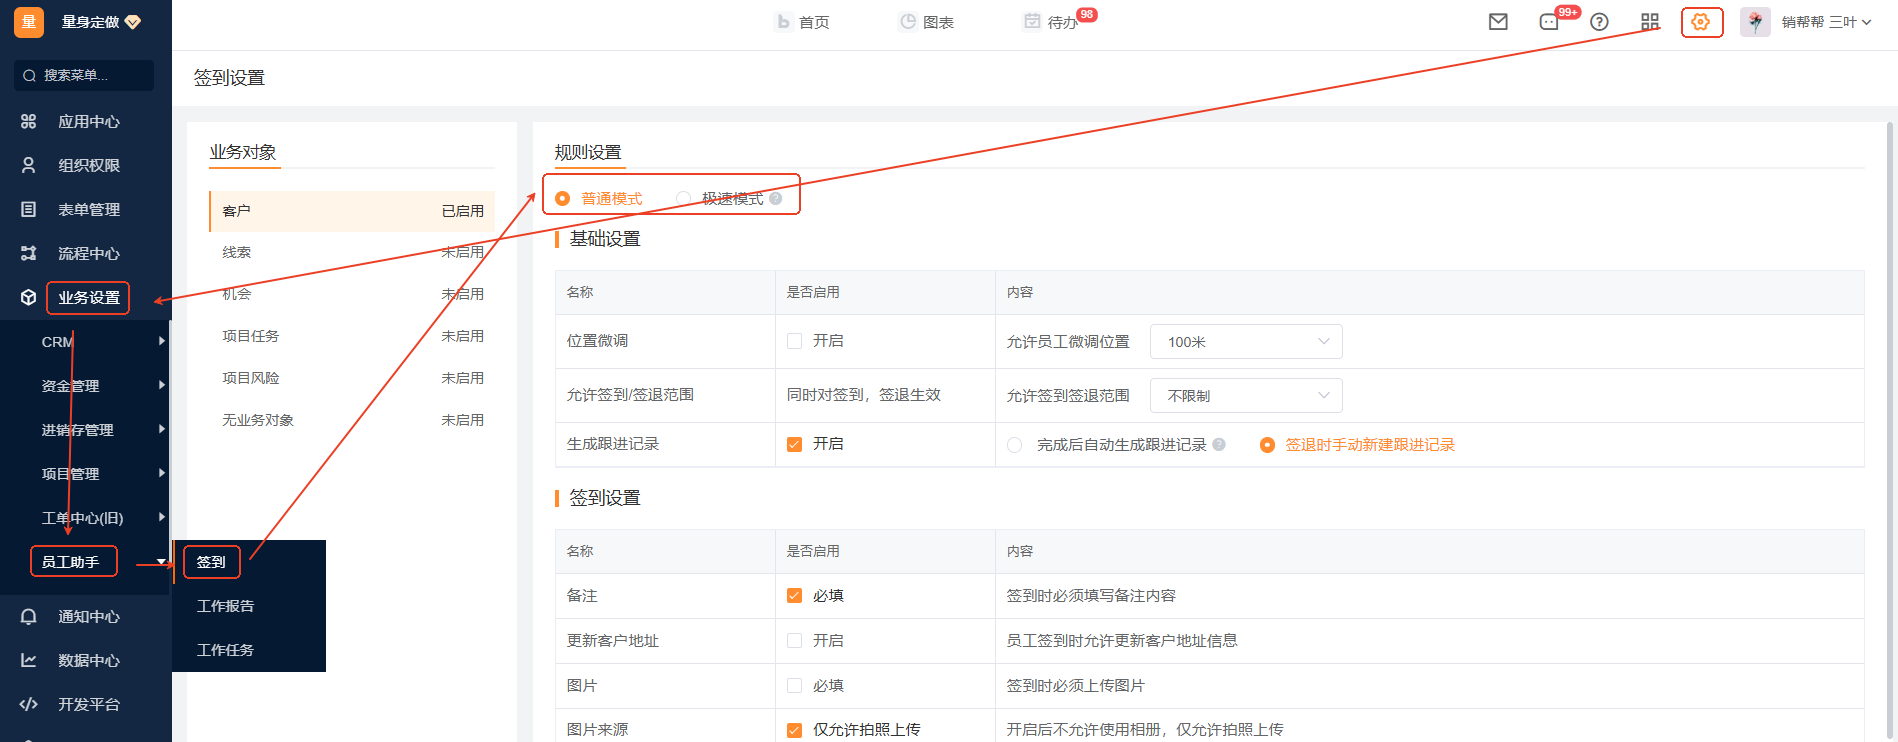
Task: Enable 位置微调 开启 checkbox
Action: [x=795, y=341]
